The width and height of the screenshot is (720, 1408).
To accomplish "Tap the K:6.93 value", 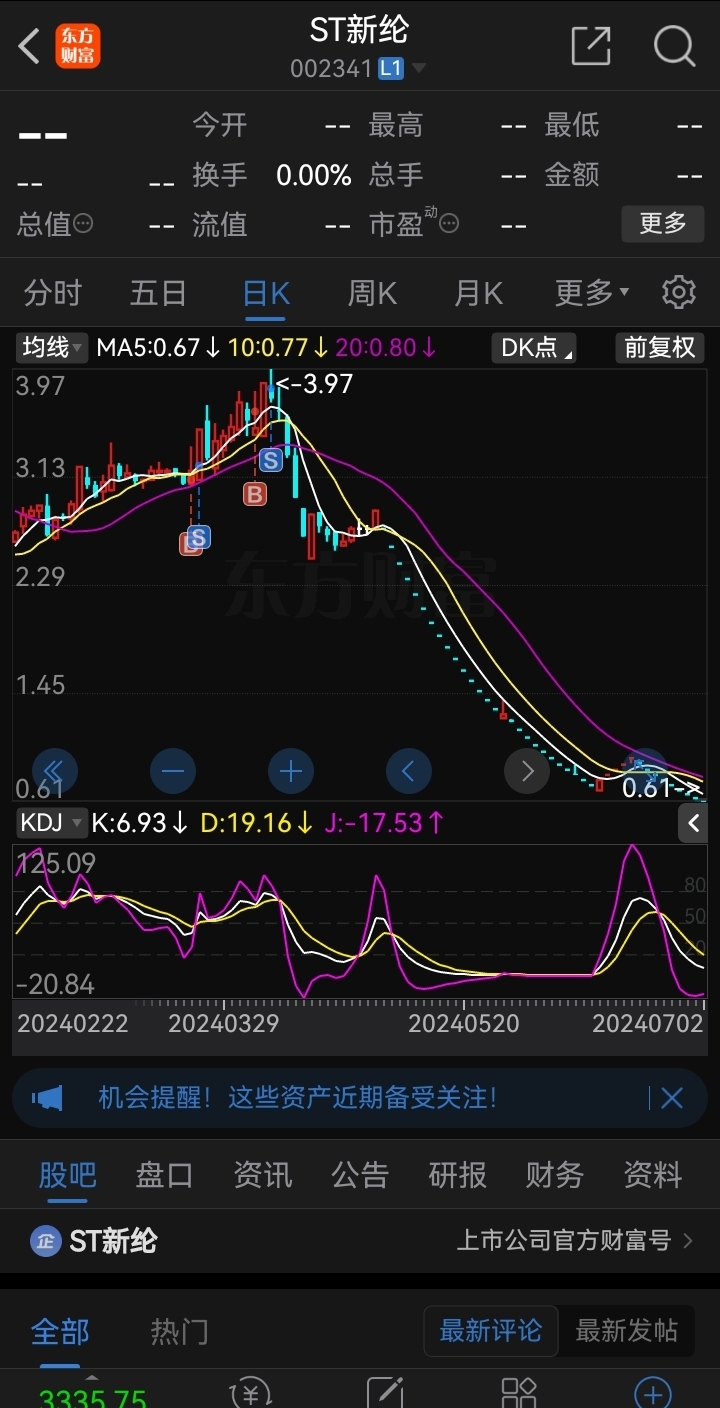I will pos(140,823).
